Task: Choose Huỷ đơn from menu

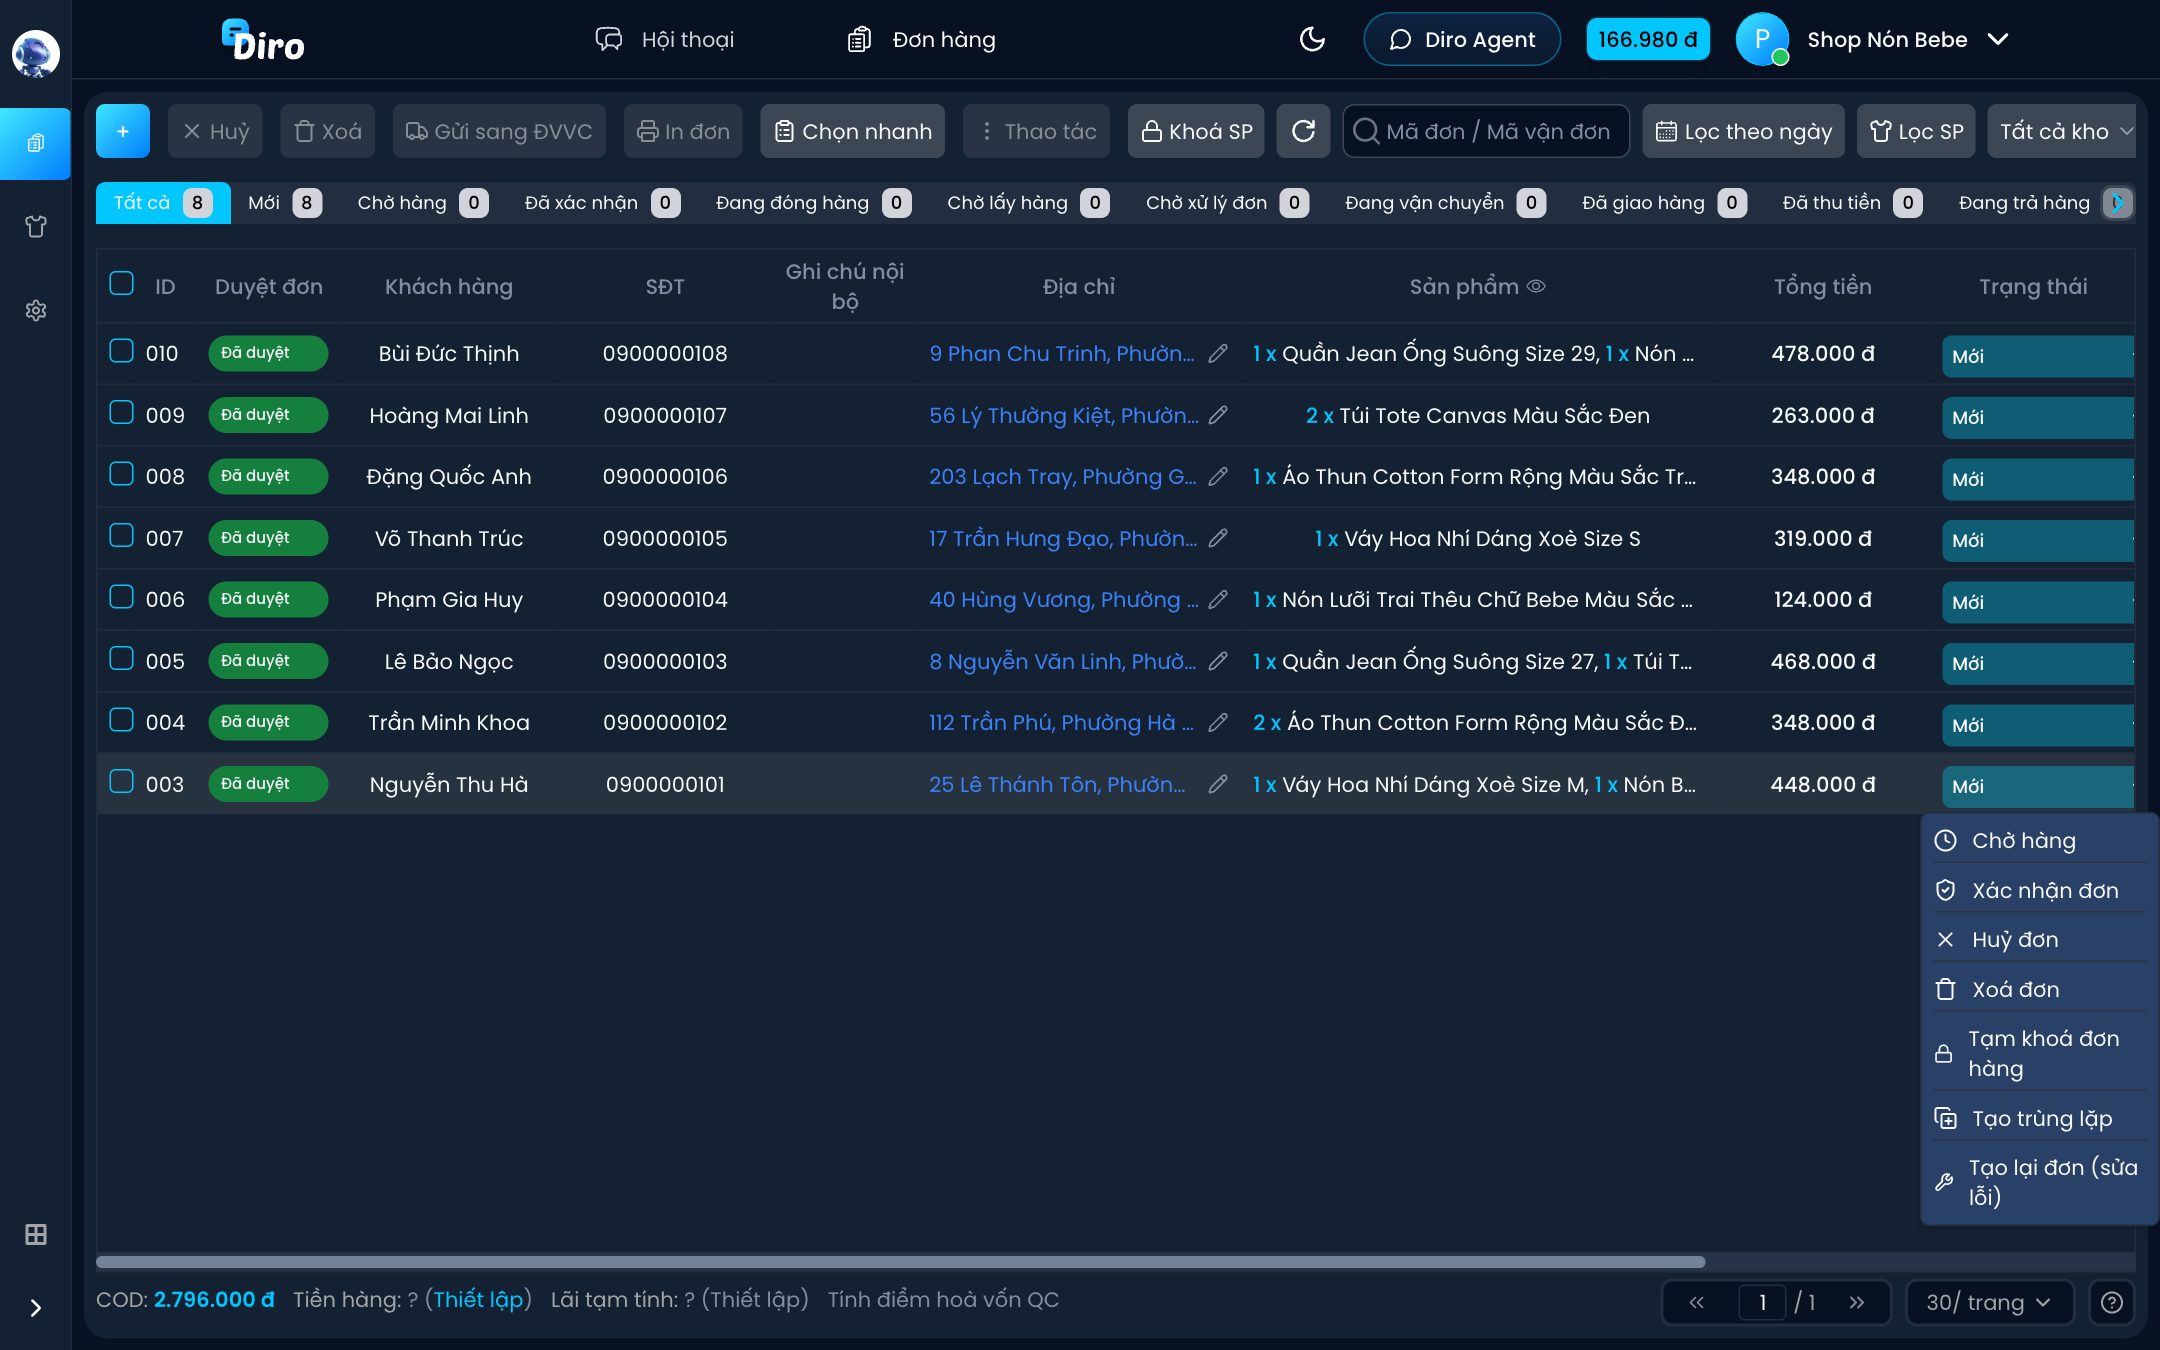Action: pyautogui.click(x=2038, y=940)
